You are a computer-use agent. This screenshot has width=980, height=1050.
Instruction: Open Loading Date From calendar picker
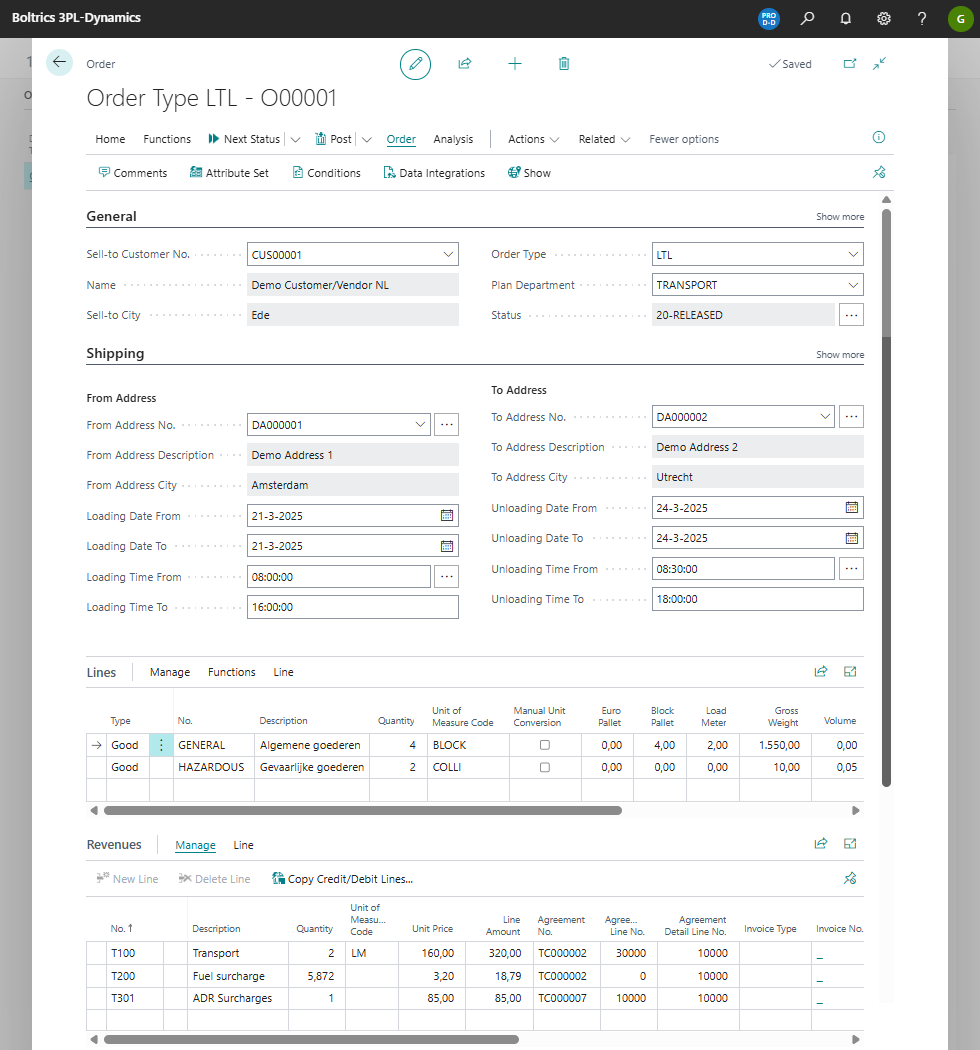(x=447, y=516)
